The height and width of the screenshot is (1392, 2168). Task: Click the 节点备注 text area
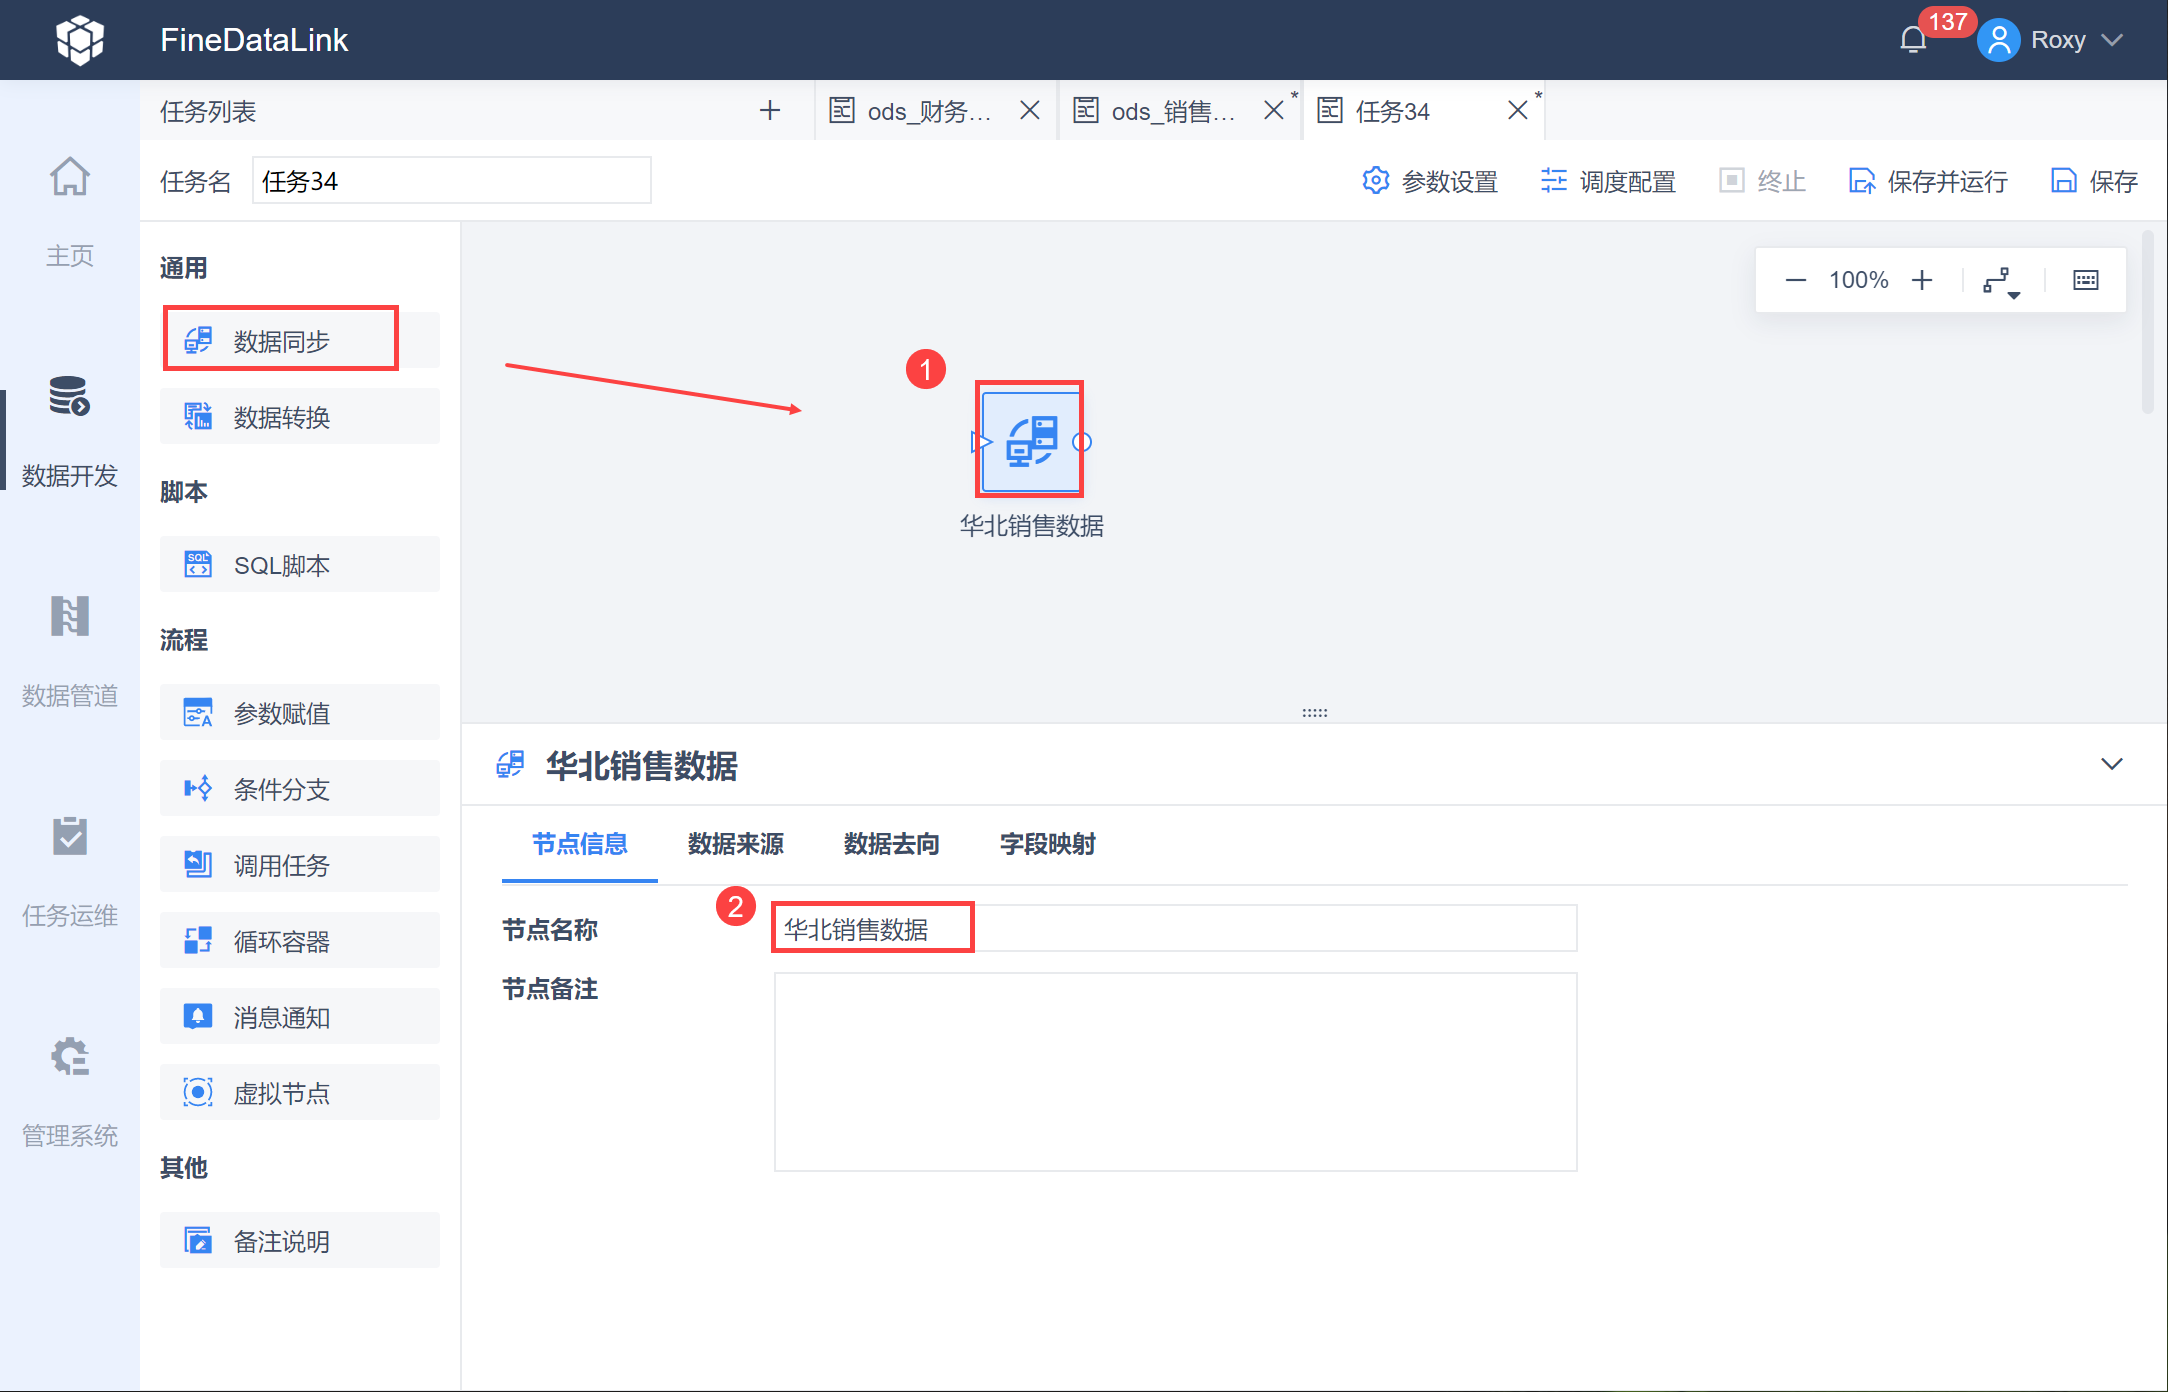1175,1071
